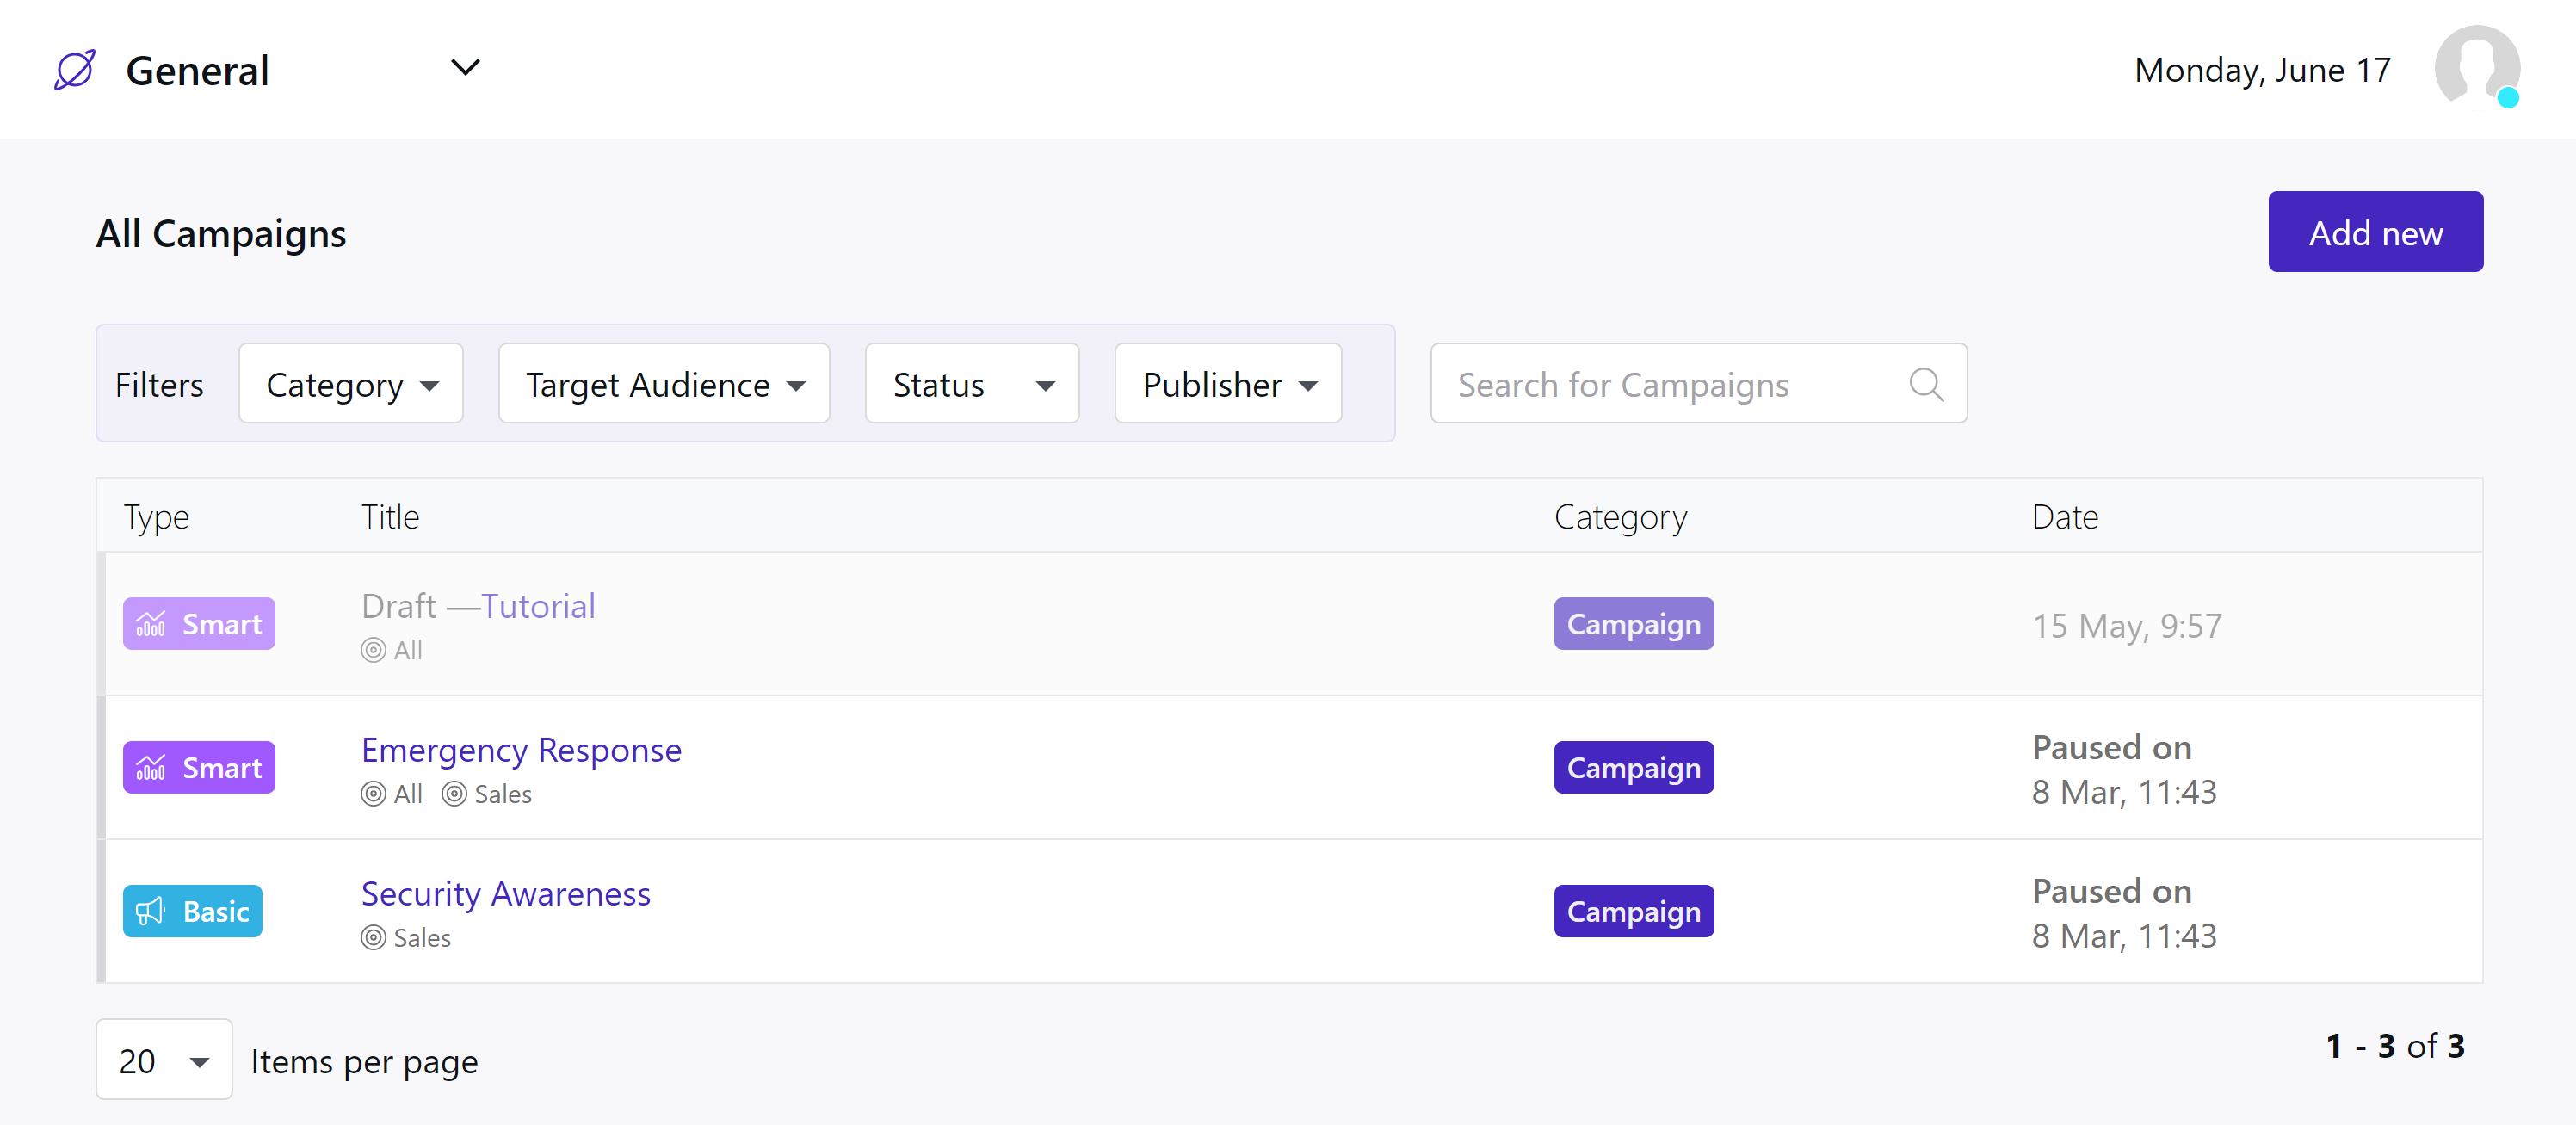Viewport: 2576px width, 1125px height.
Task: Open the Status filter dropdown
Action: (x=972, y=384)
